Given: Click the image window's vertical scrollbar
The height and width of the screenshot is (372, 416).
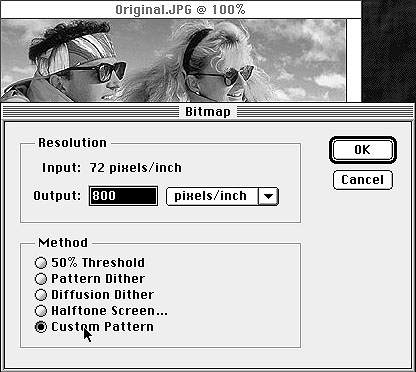Looking at the screenshot, I should click(353, 60).
